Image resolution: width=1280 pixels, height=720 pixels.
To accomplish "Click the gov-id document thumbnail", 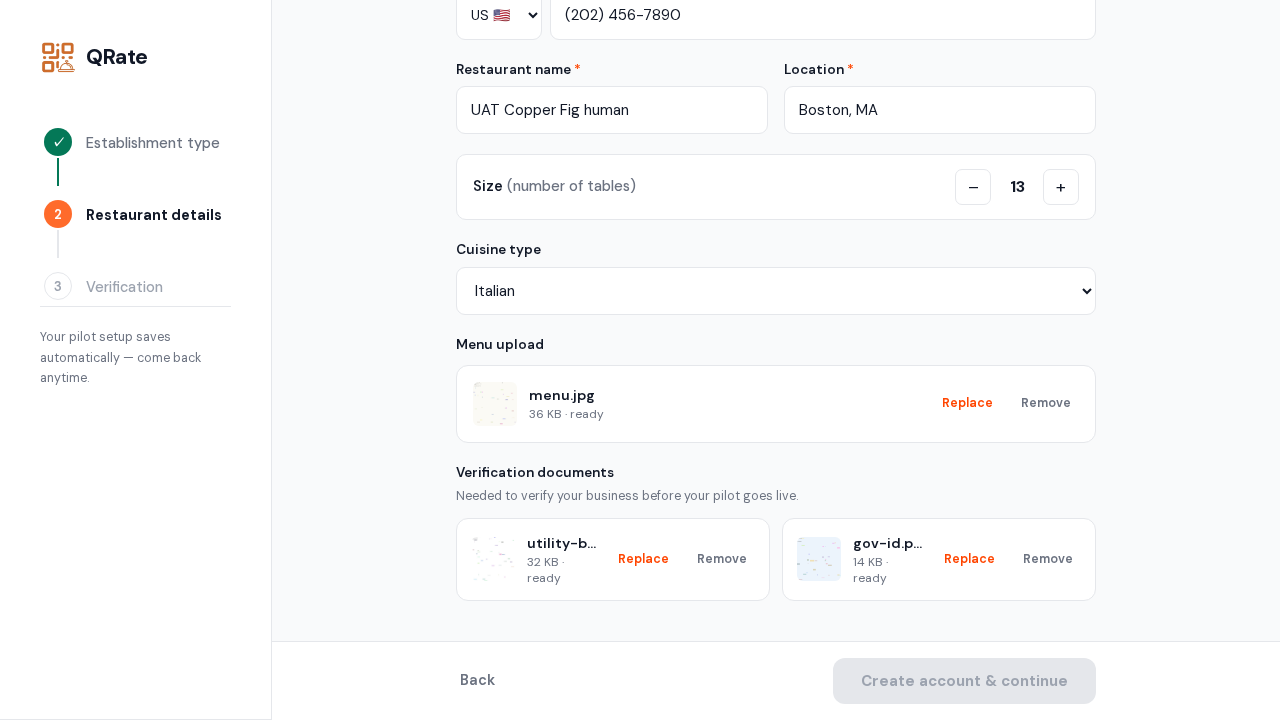I will coord(819,559).
